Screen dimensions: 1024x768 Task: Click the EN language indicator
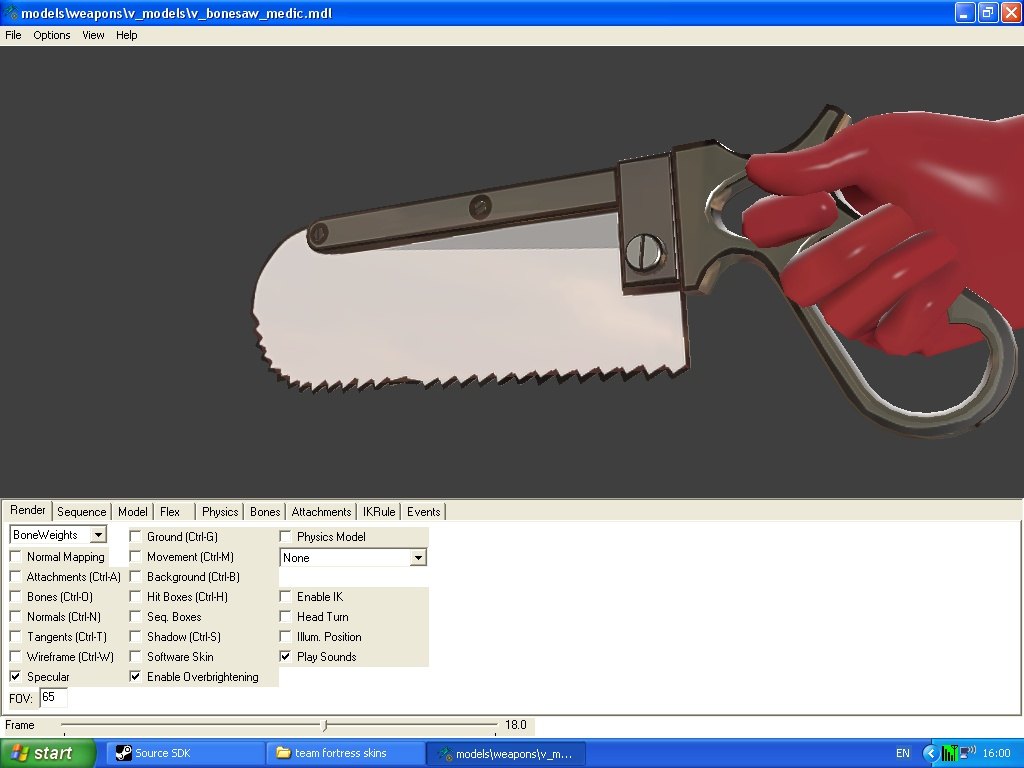point(903,753)
